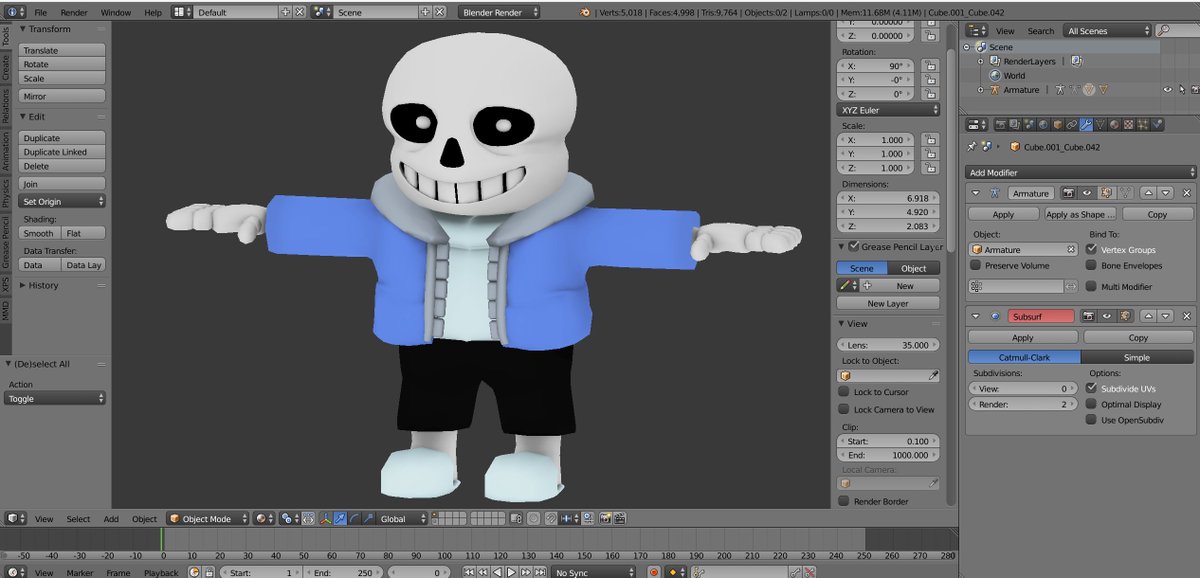Enable Multi Modifier checkbox
The width and height of the screenshot is (1200, 578).
coord(1092,287)
